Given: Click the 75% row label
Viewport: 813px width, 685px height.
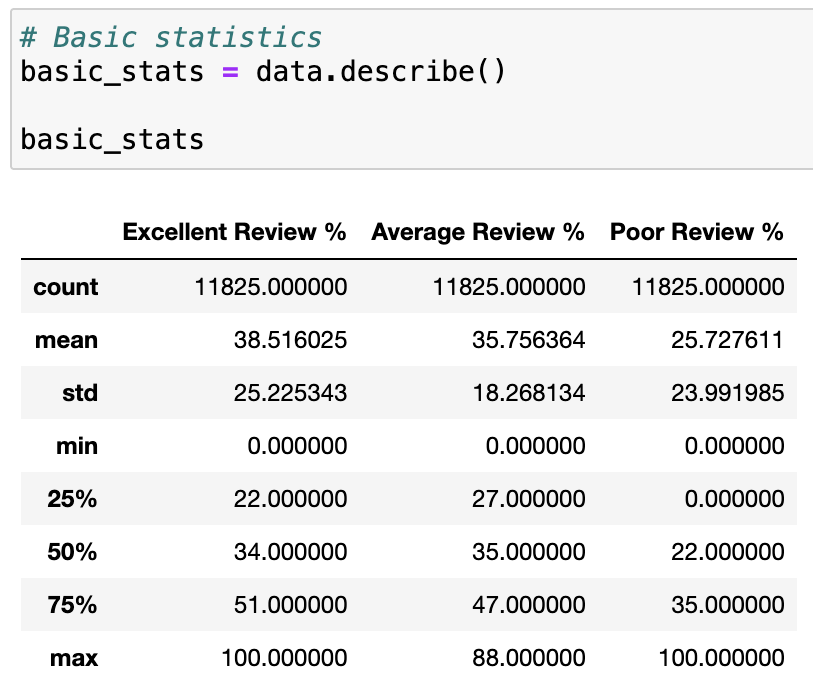Looking at the screenshot, I should click(x=72, y=605).
